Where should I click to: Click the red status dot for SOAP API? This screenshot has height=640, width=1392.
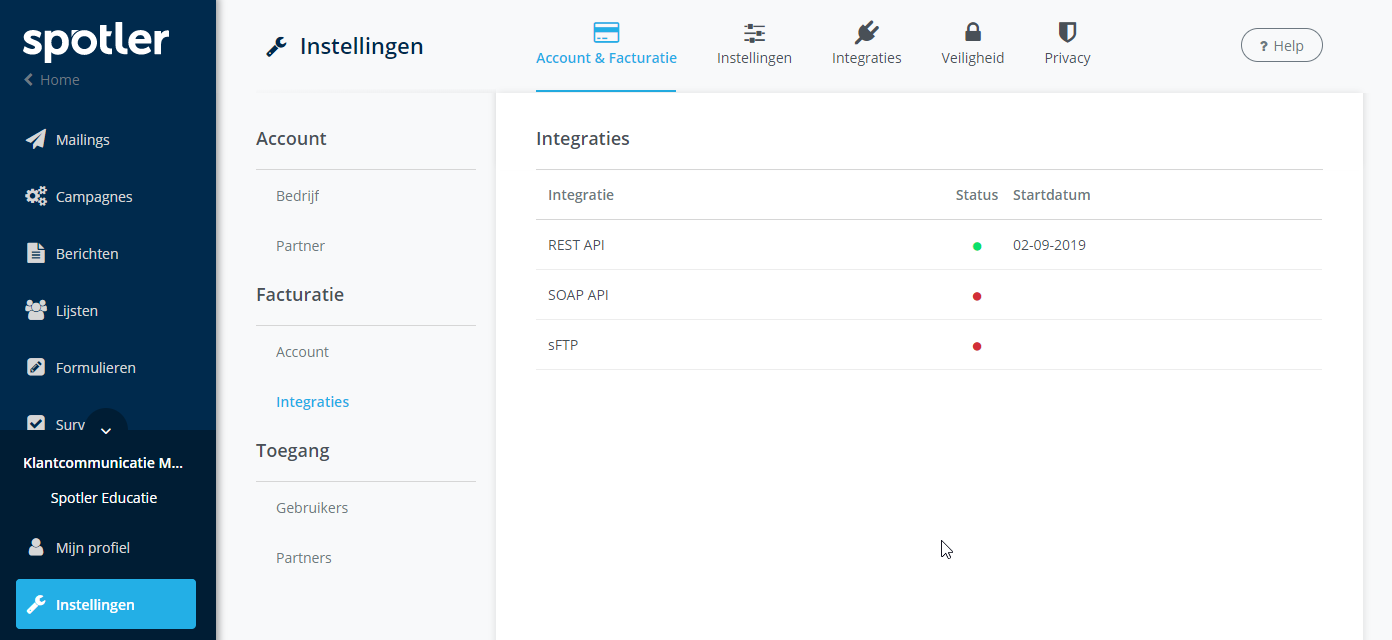(x=977, y=296)
